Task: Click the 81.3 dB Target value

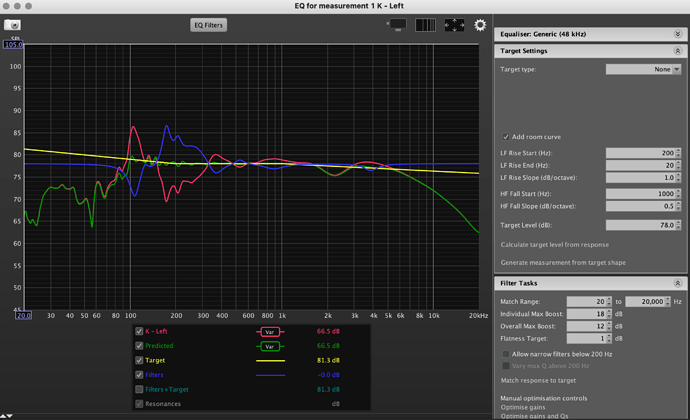Action: pyautogui.click(x=328, y=360)
